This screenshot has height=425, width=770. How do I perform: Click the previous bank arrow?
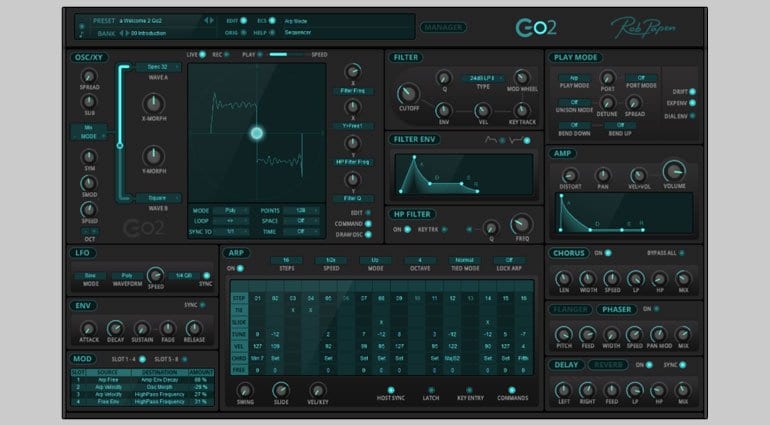(121, 33)
